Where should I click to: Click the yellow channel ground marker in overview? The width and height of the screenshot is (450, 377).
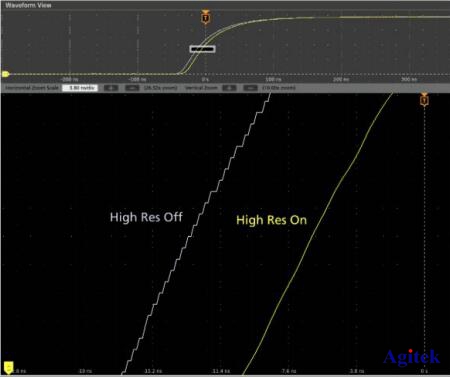[5, 74]
